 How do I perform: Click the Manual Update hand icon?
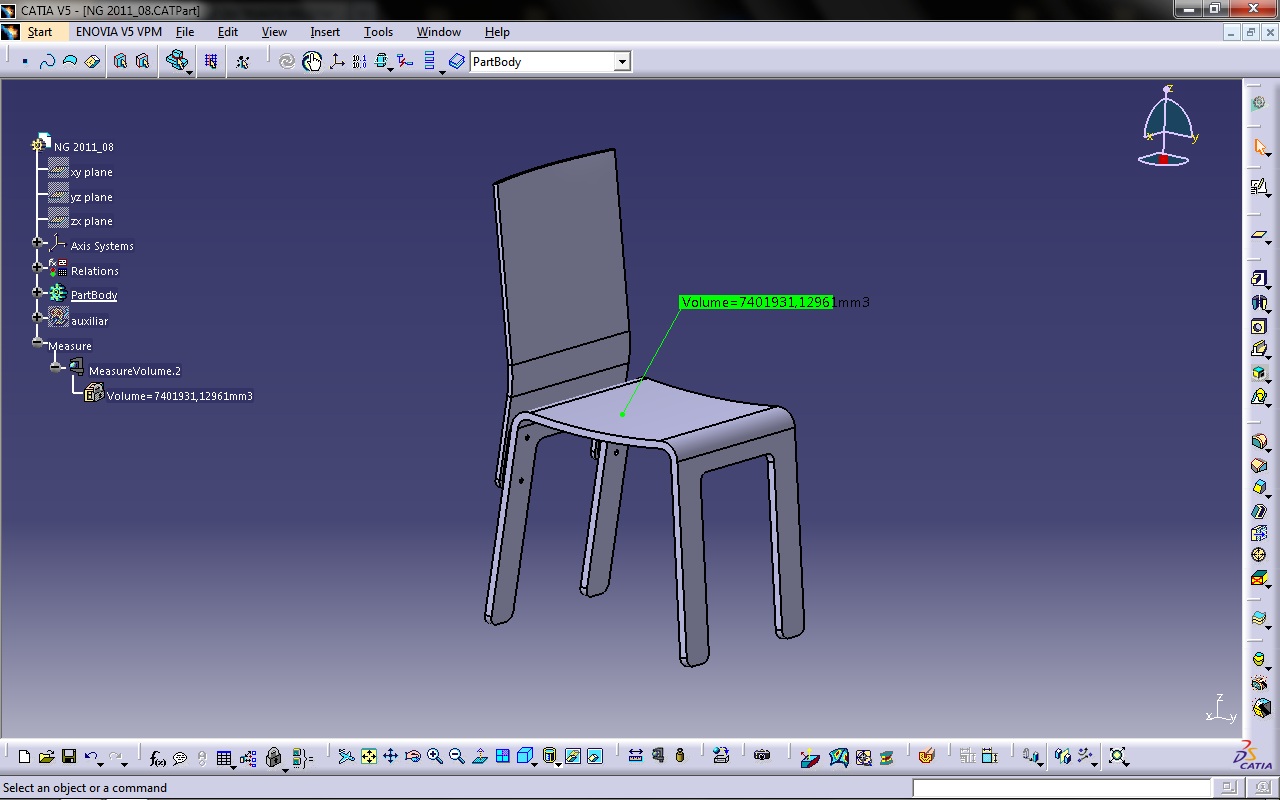(312, 62)
